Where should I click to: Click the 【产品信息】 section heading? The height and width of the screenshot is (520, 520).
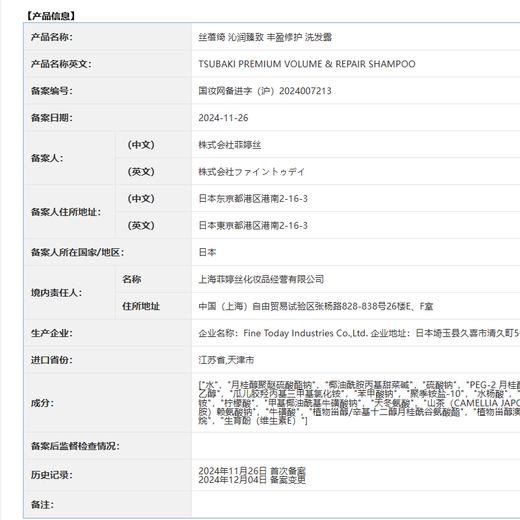pos(51,16)
